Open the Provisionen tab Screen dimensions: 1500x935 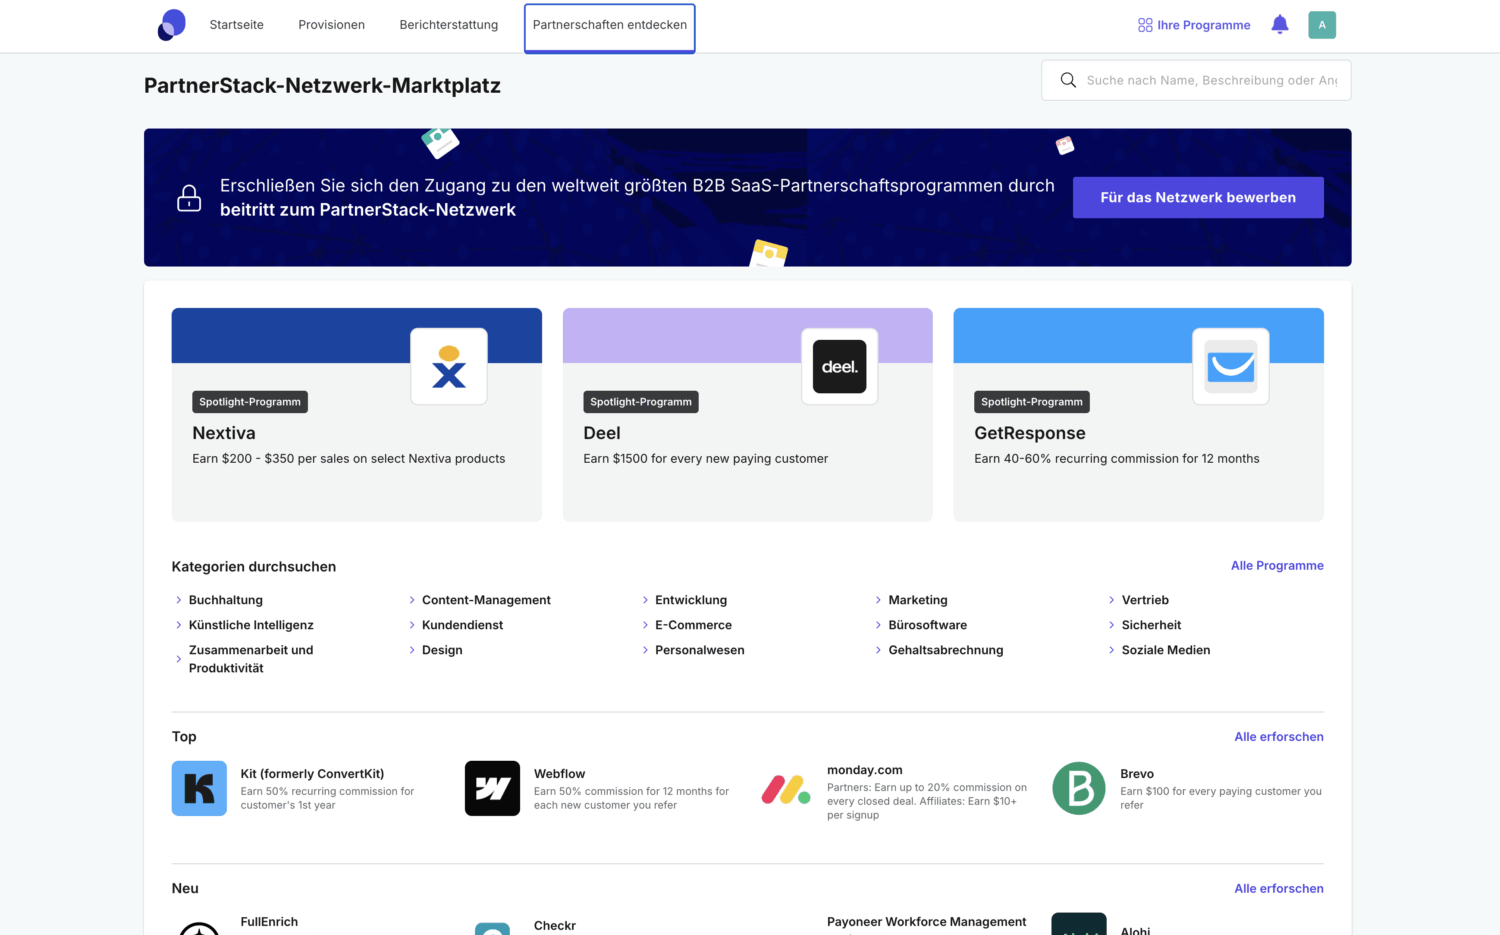click(331, 25)
